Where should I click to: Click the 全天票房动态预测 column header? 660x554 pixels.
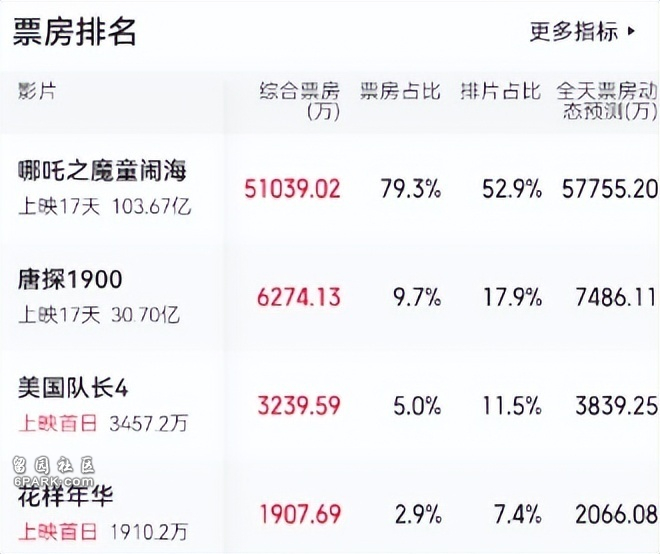(606, 100)
